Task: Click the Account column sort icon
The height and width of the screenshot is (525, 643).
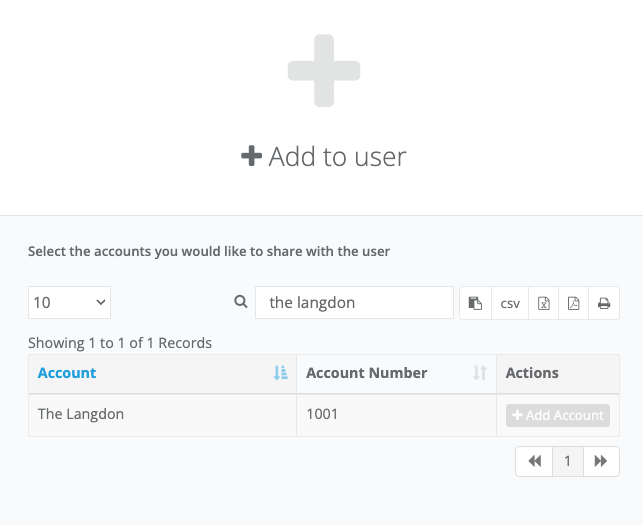Action: point(280,373)
